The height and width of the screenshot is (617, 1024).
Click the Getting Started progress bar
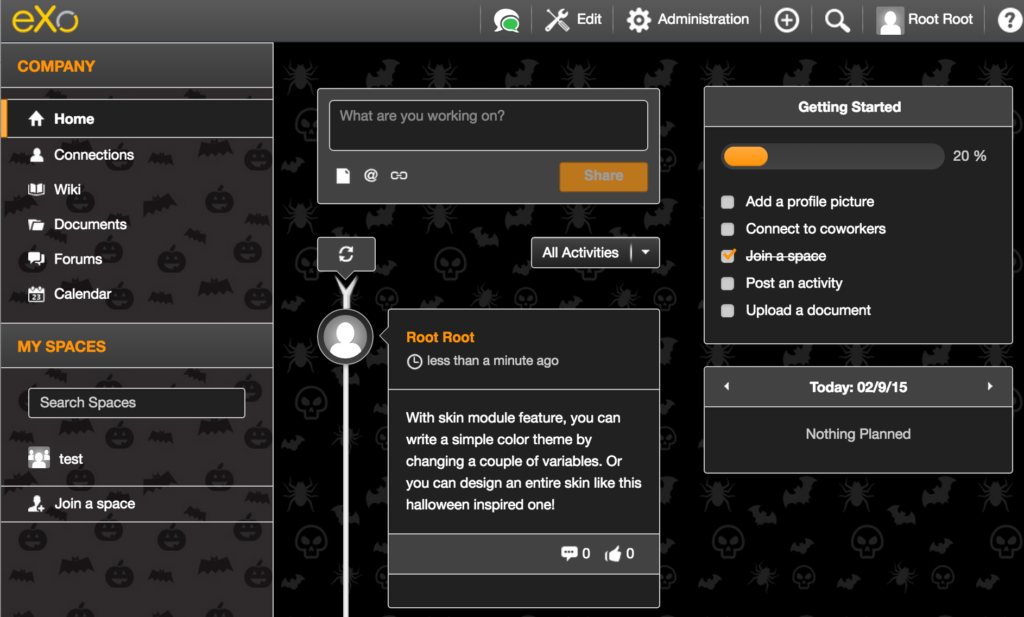click(832, 156)
